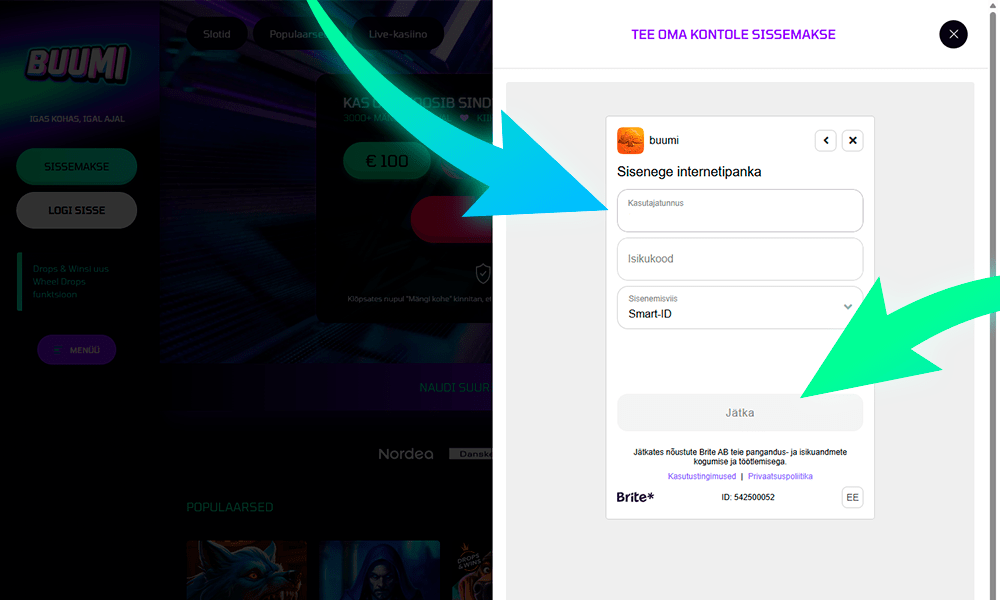Focus the Isikukood input field
This screenshot has height=600, width=1000.
pos(739,259)
